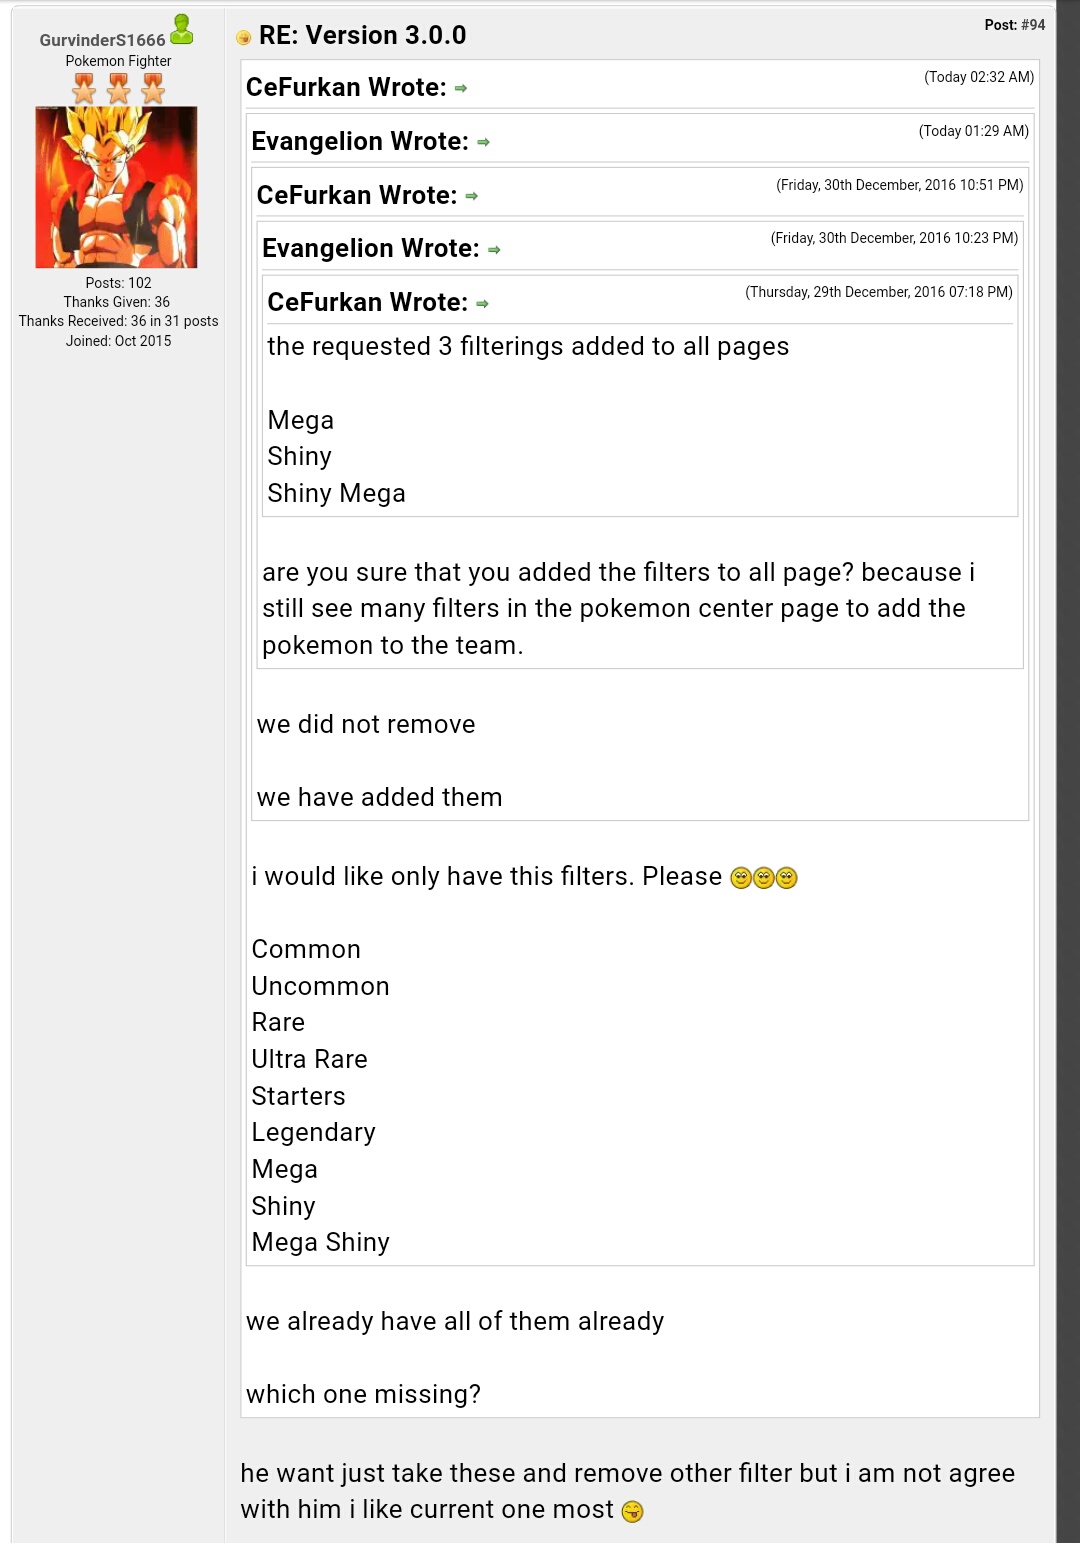Open GurvinderS1666's avatar image
Screen dimensions: 1080x1543
pos(116,187)
